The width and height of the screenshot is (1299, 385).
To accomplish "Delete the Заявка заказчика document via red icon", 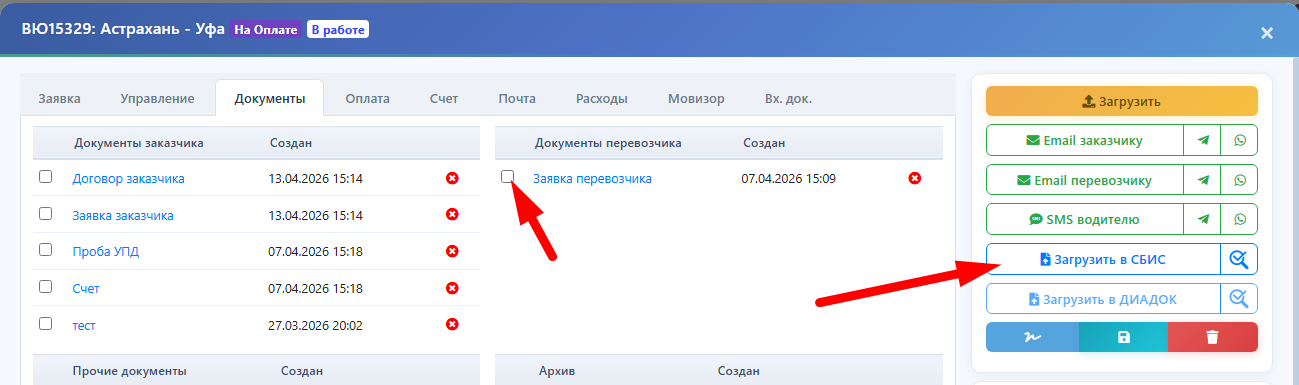I will pyautogui.click(x=452, y=214).
